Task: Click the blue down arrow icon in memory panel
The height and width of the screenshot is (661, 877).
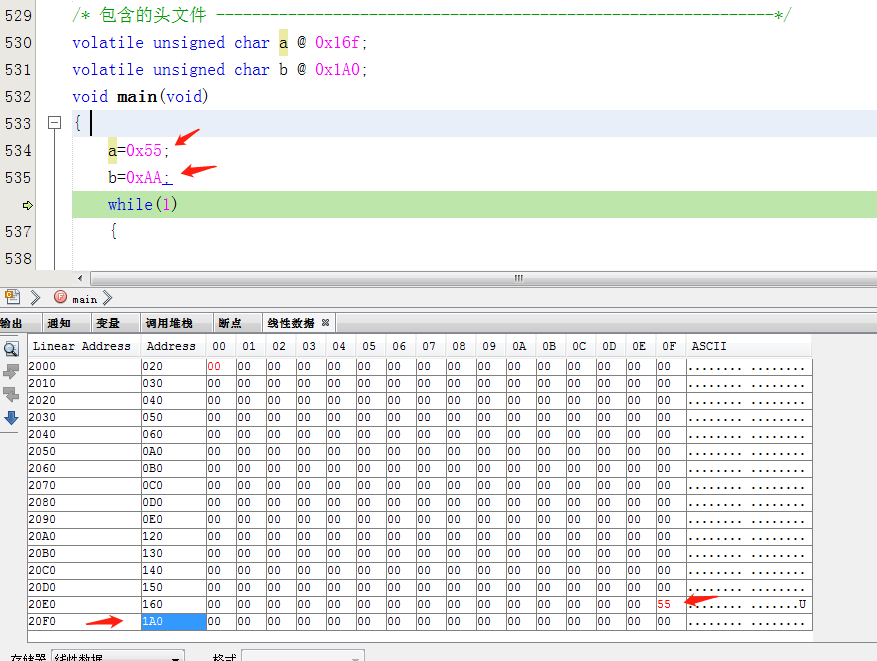Action: (11, 418)
